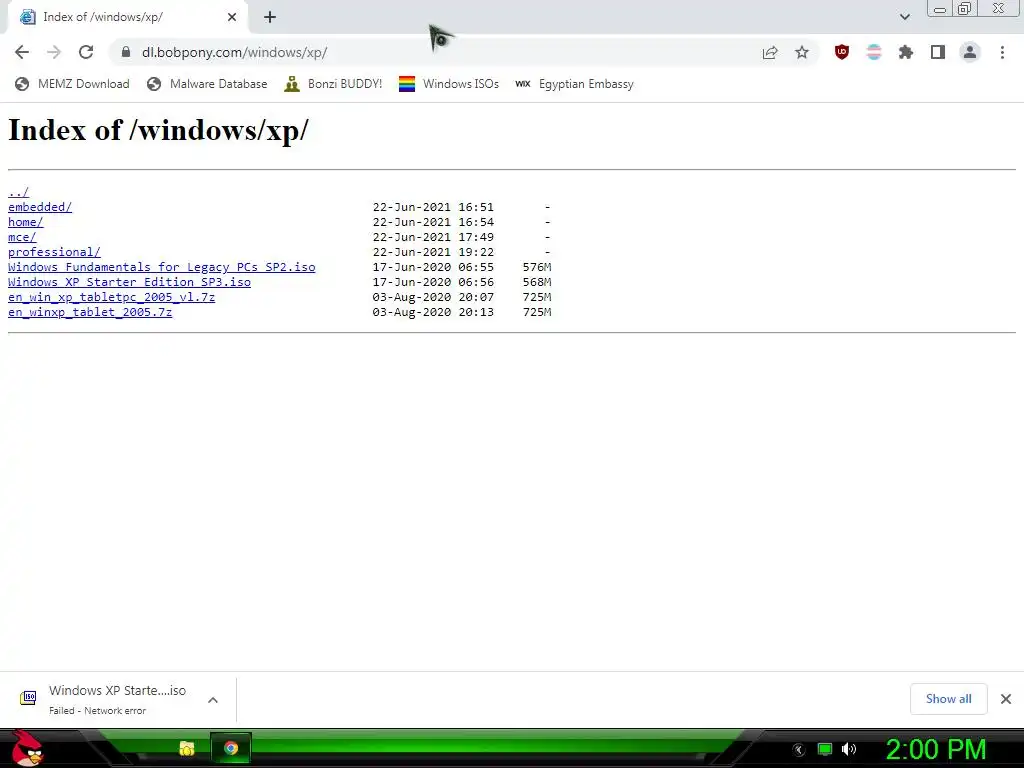
Task: Click the 576M size text
Action: [x=537, y=267]
